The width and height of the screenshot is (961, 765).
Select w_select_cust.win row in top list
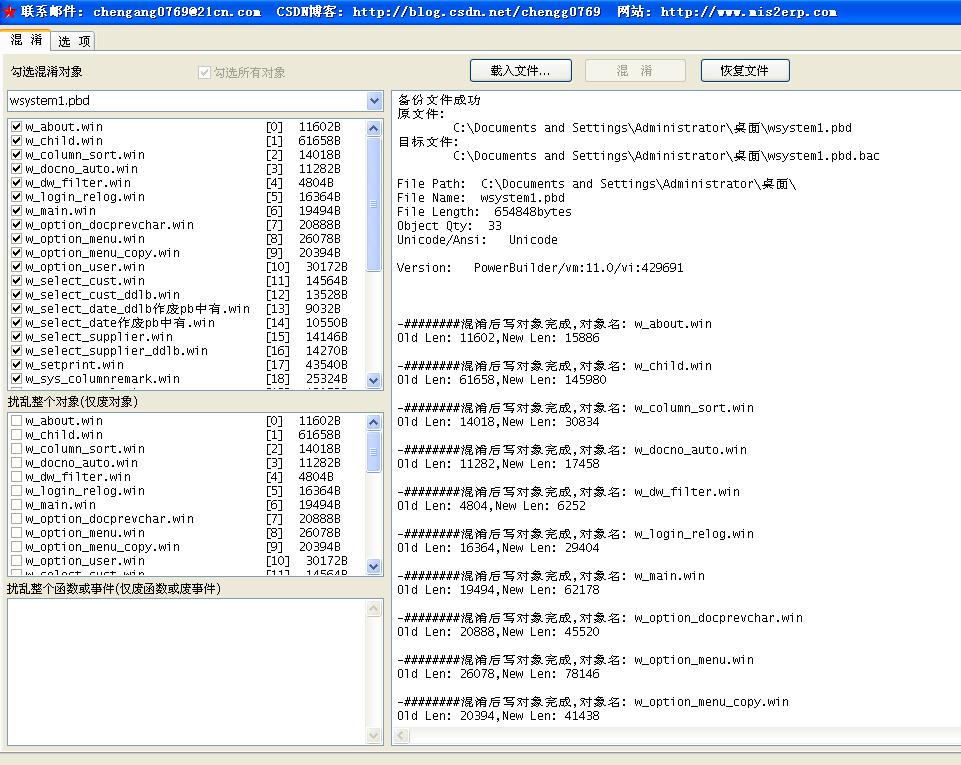(186, 281)
